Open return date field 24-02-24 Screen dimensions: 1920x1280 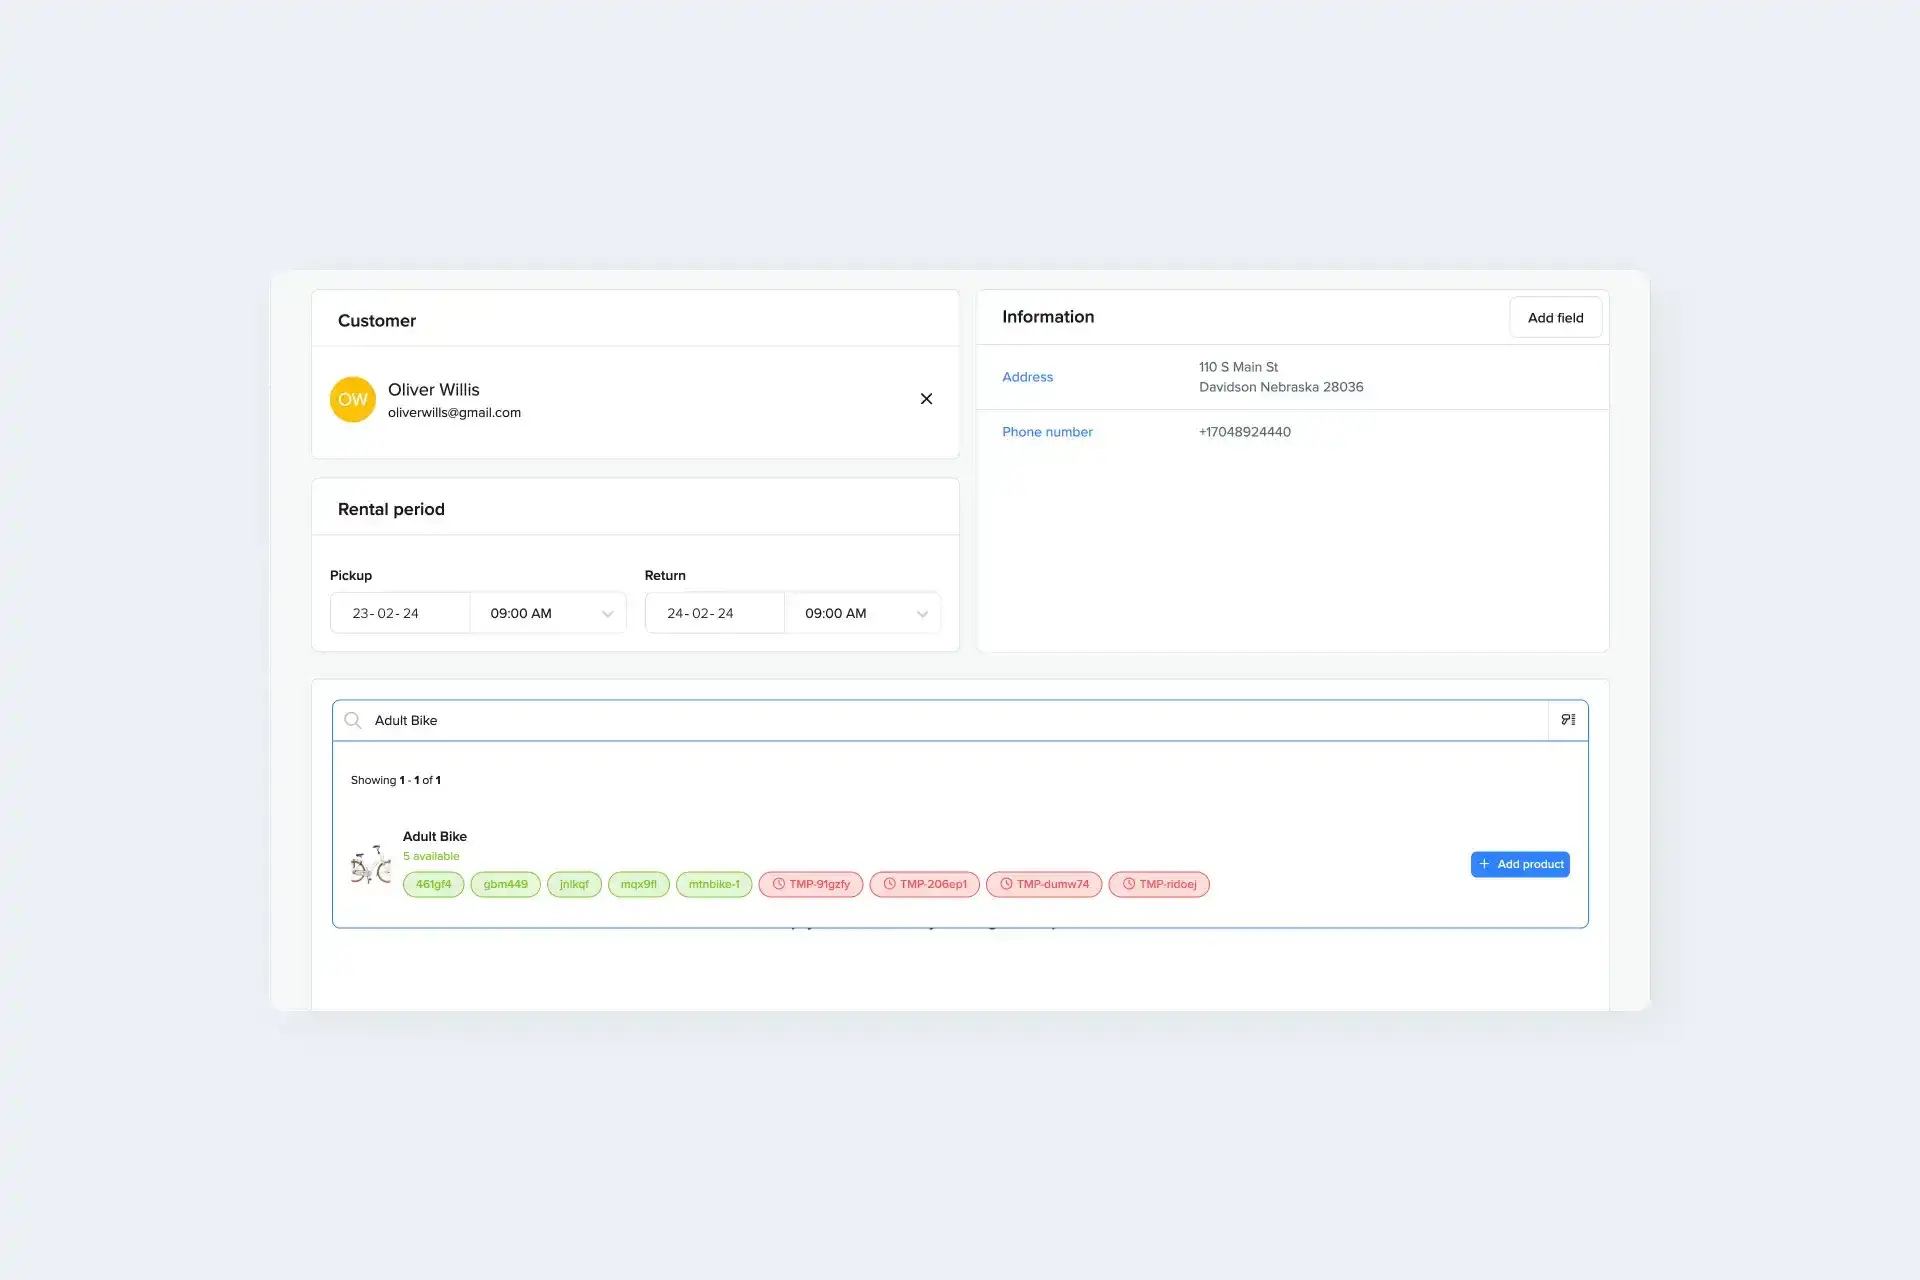(x=714, y=613)
